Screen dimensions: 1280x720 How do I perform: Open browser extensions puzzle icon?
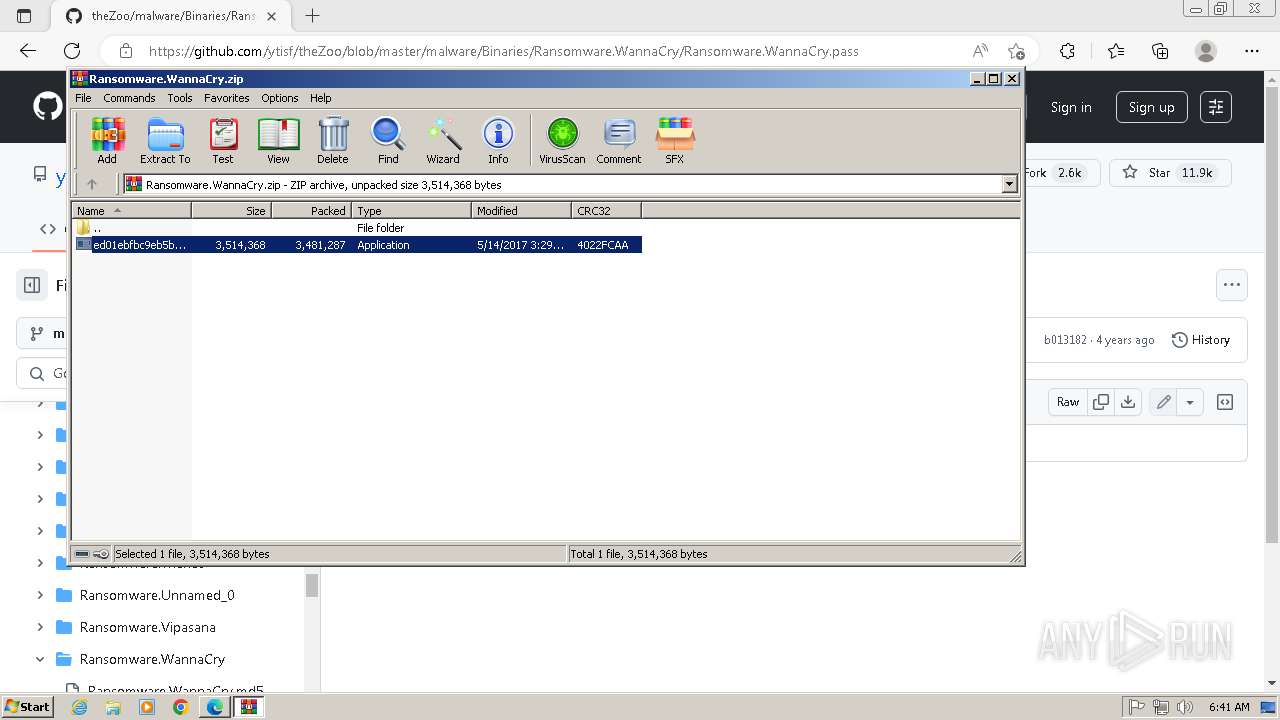(x=1067, y=51)
